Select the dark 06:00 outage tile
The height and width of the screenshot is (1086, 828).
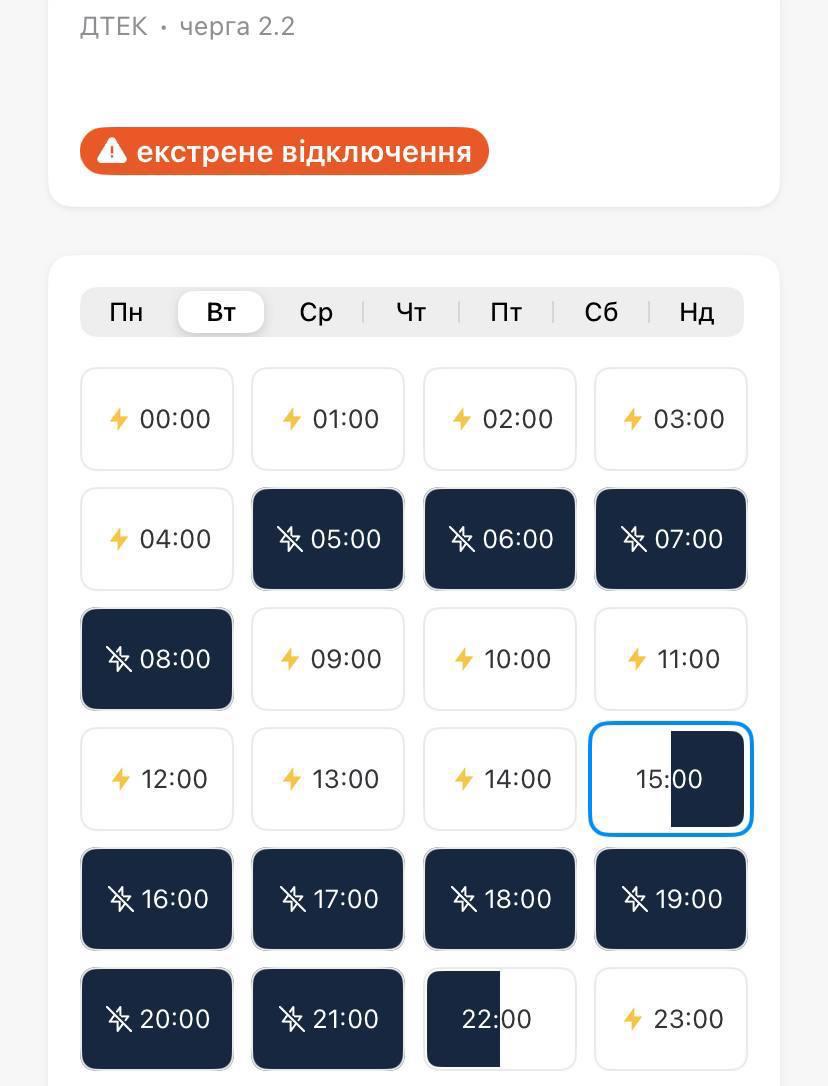click(x=499, y=539)
